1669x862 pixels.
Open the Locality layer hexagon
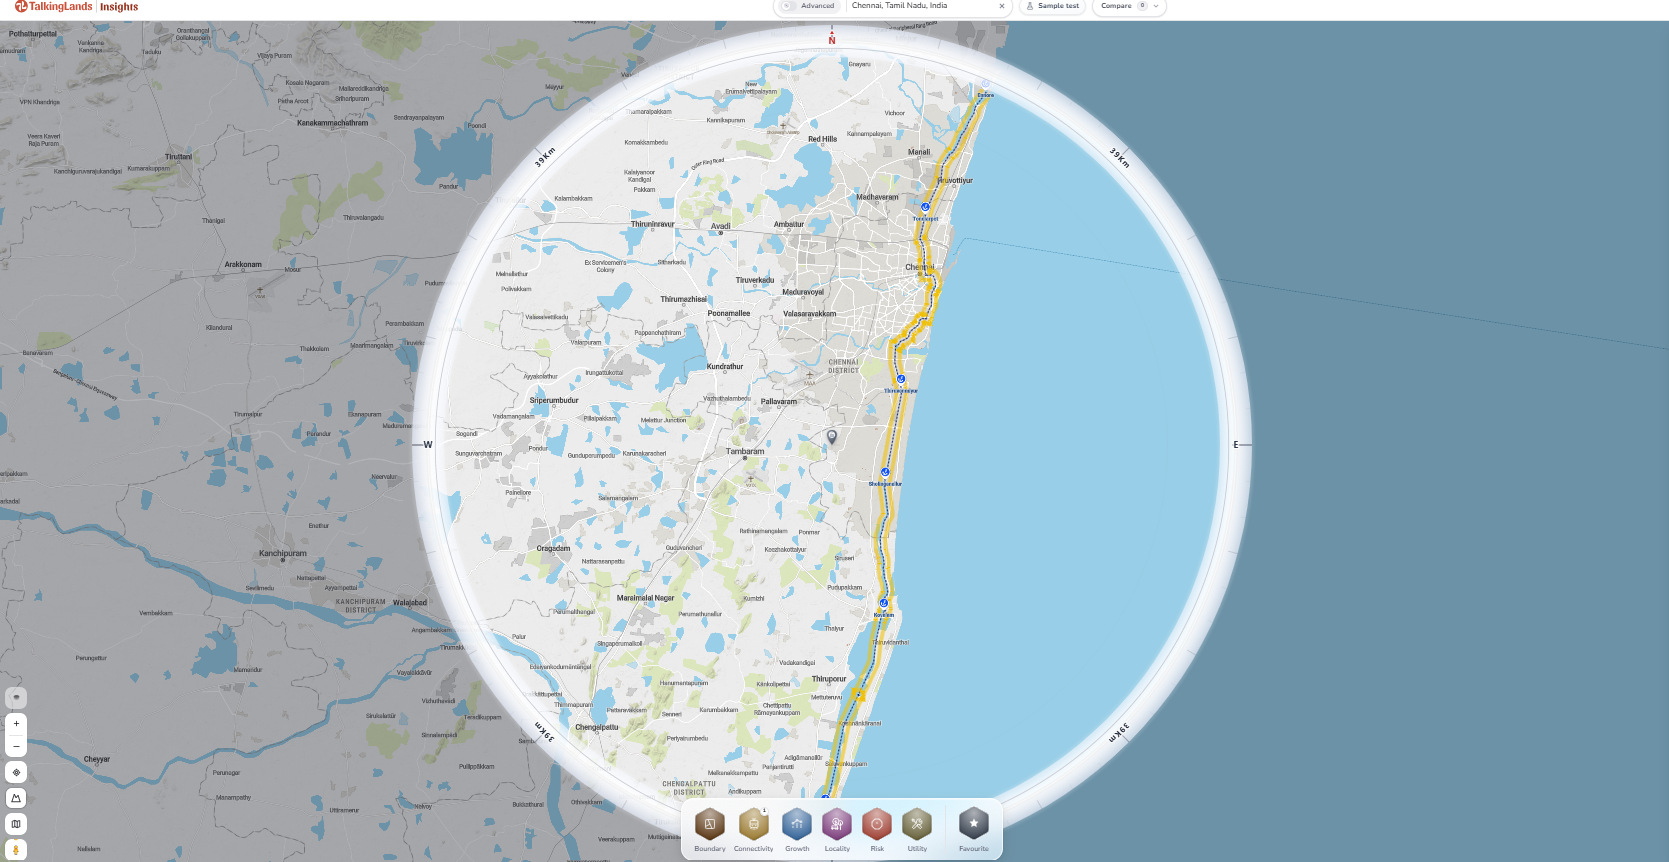point(837,824)
